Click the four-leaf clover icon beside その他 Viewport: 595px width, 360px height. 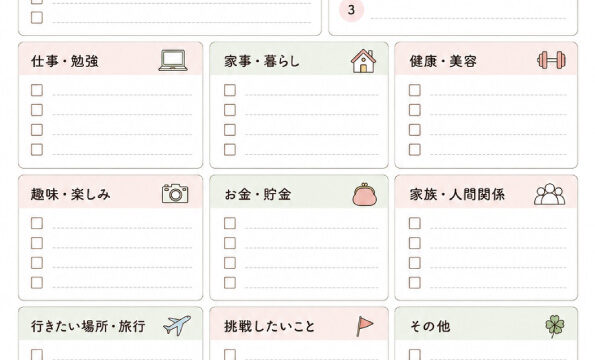[x=555, y=326]
